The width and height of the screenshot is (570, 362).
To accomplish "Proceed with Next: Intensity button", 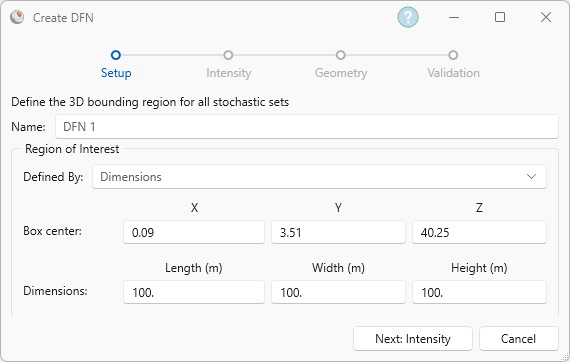I will click(413, 339).
